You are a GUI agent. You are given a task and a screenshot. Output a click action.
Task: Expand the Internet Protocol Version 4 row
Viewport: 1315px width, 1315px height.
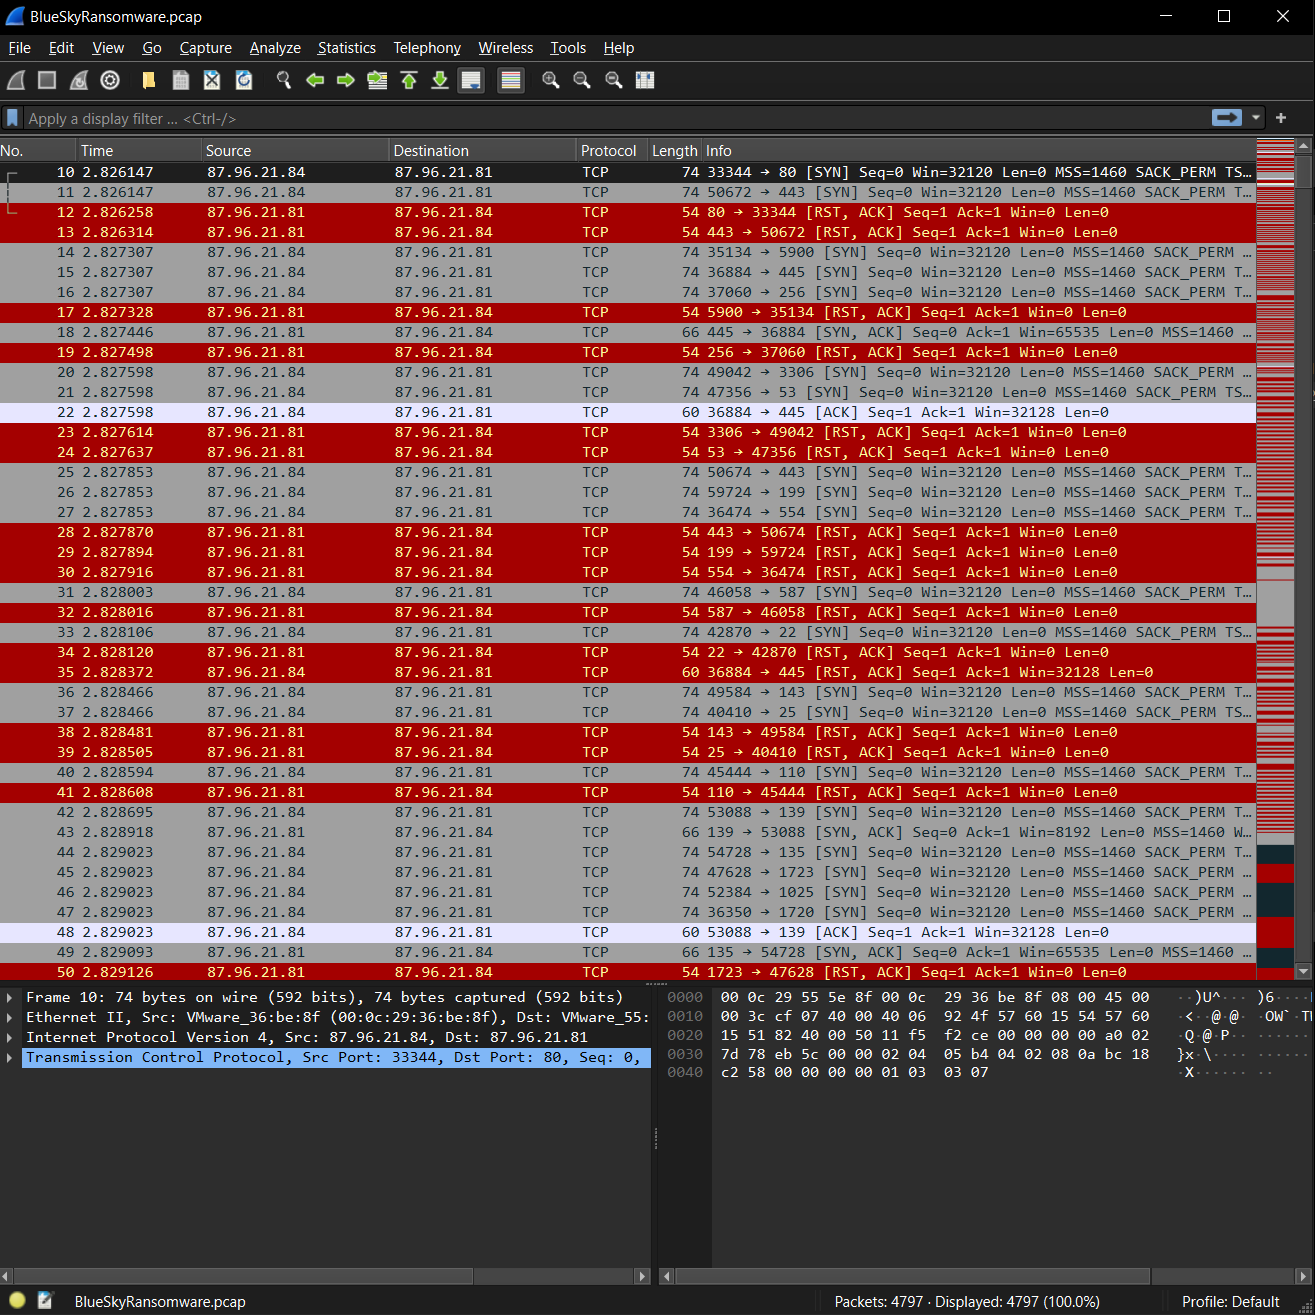tap(10, 1037)
